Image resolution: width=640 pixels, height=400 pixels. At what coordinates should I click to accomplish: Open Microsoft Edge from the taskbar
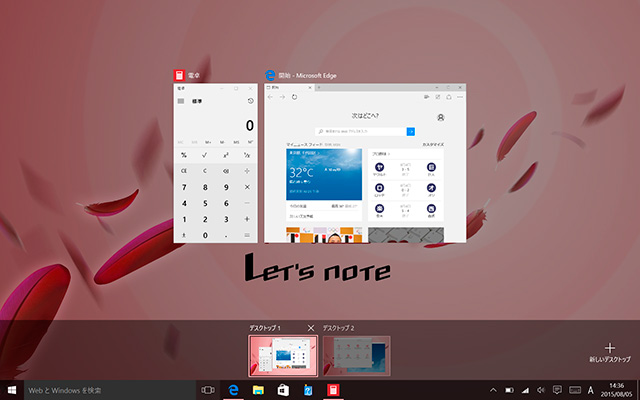tap(233, 390)
